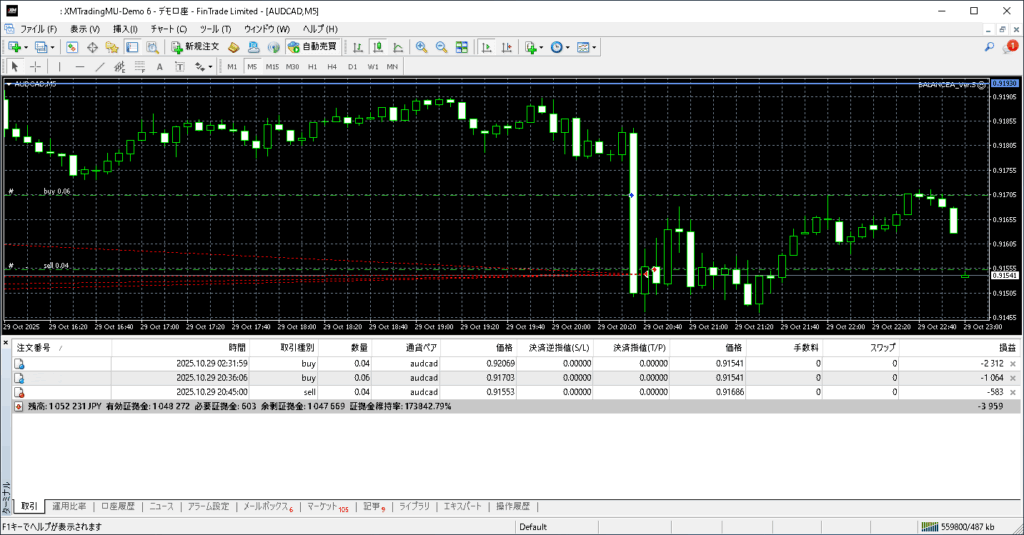Screen dimensions: 1024x535
Task: Zoom out on the chart
Action: (x=441, y=47)
